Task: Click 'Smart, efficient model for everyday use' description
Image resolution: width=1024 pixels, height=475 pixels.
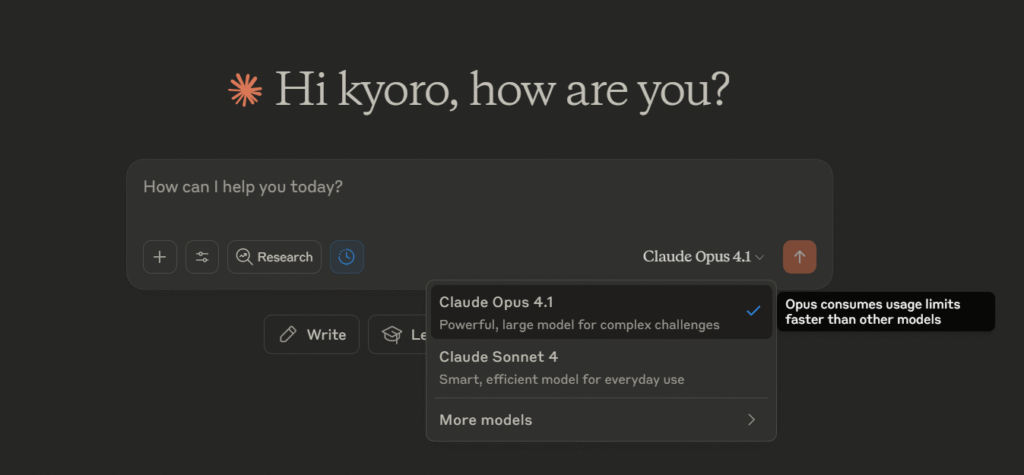Action: pos(562,379)
